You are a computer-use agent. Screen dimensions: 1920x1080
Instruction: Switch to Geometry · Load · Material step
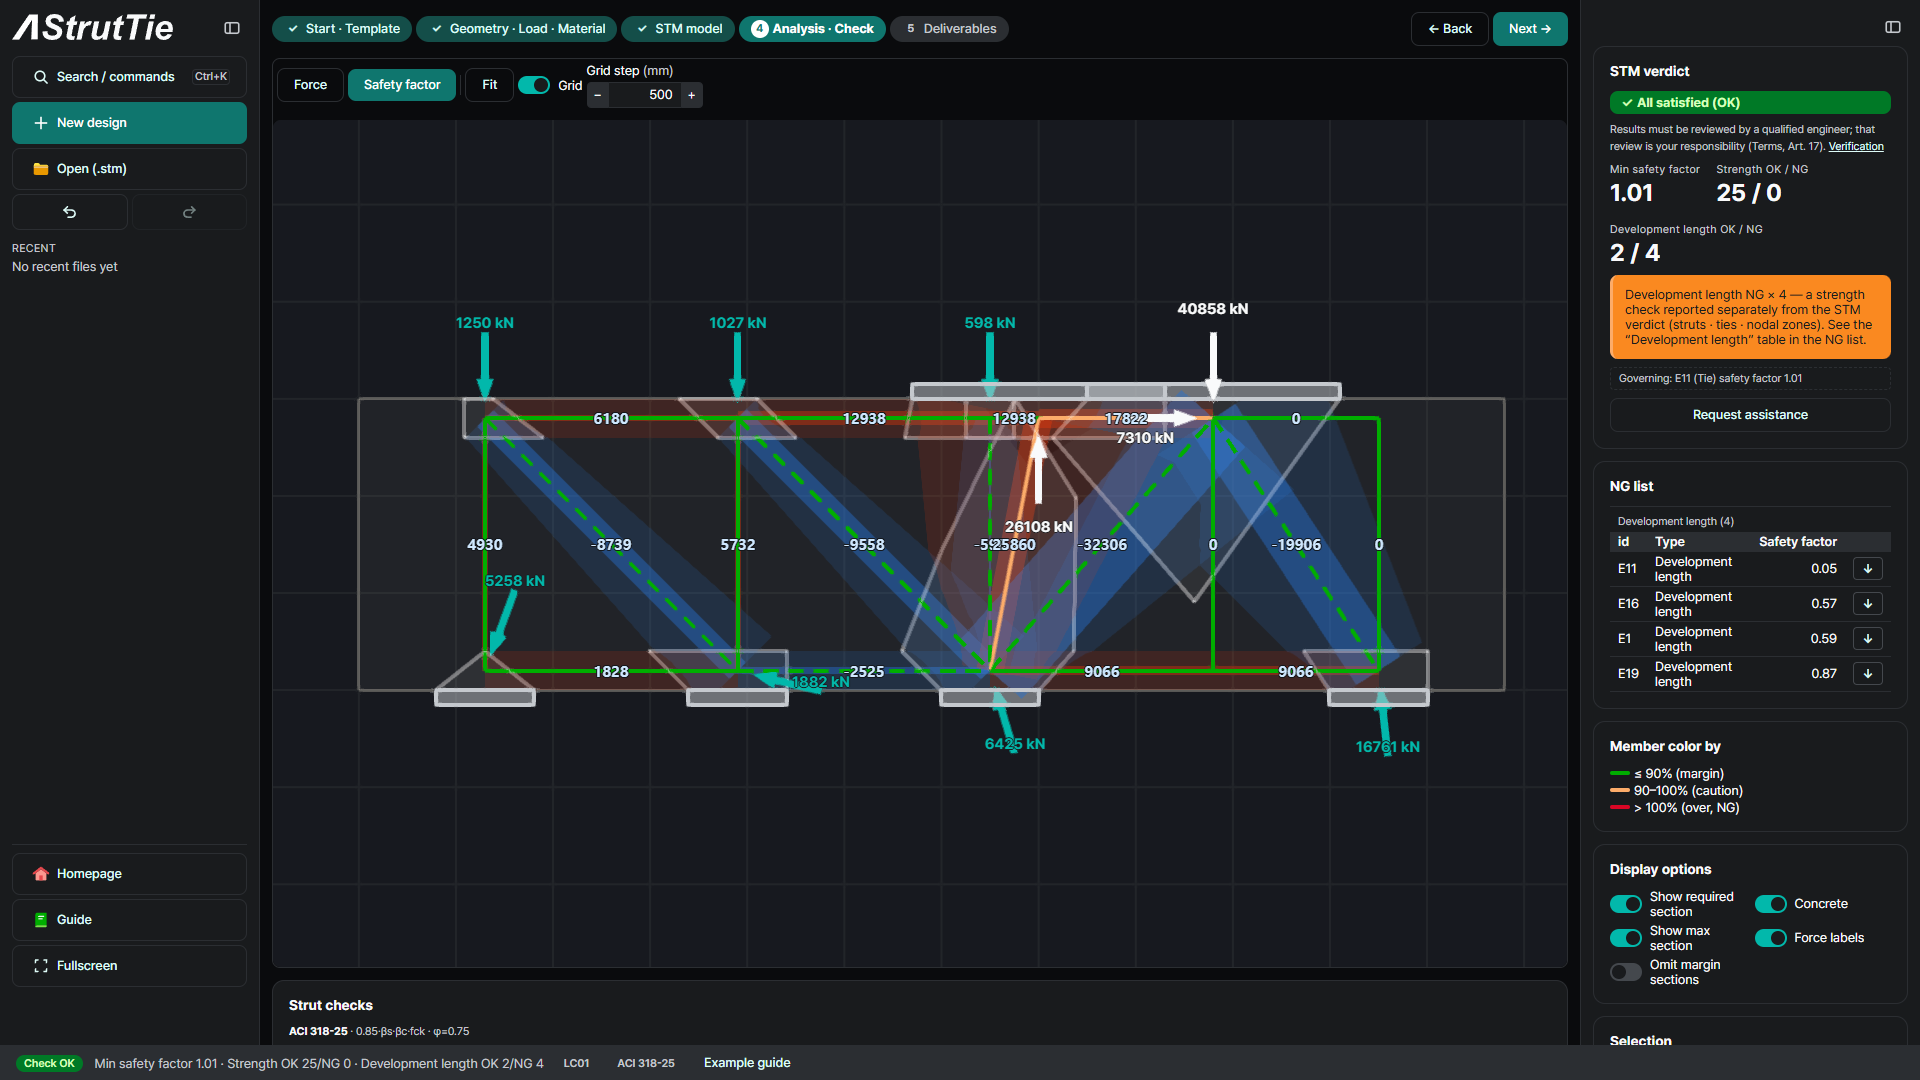point(517,29)
